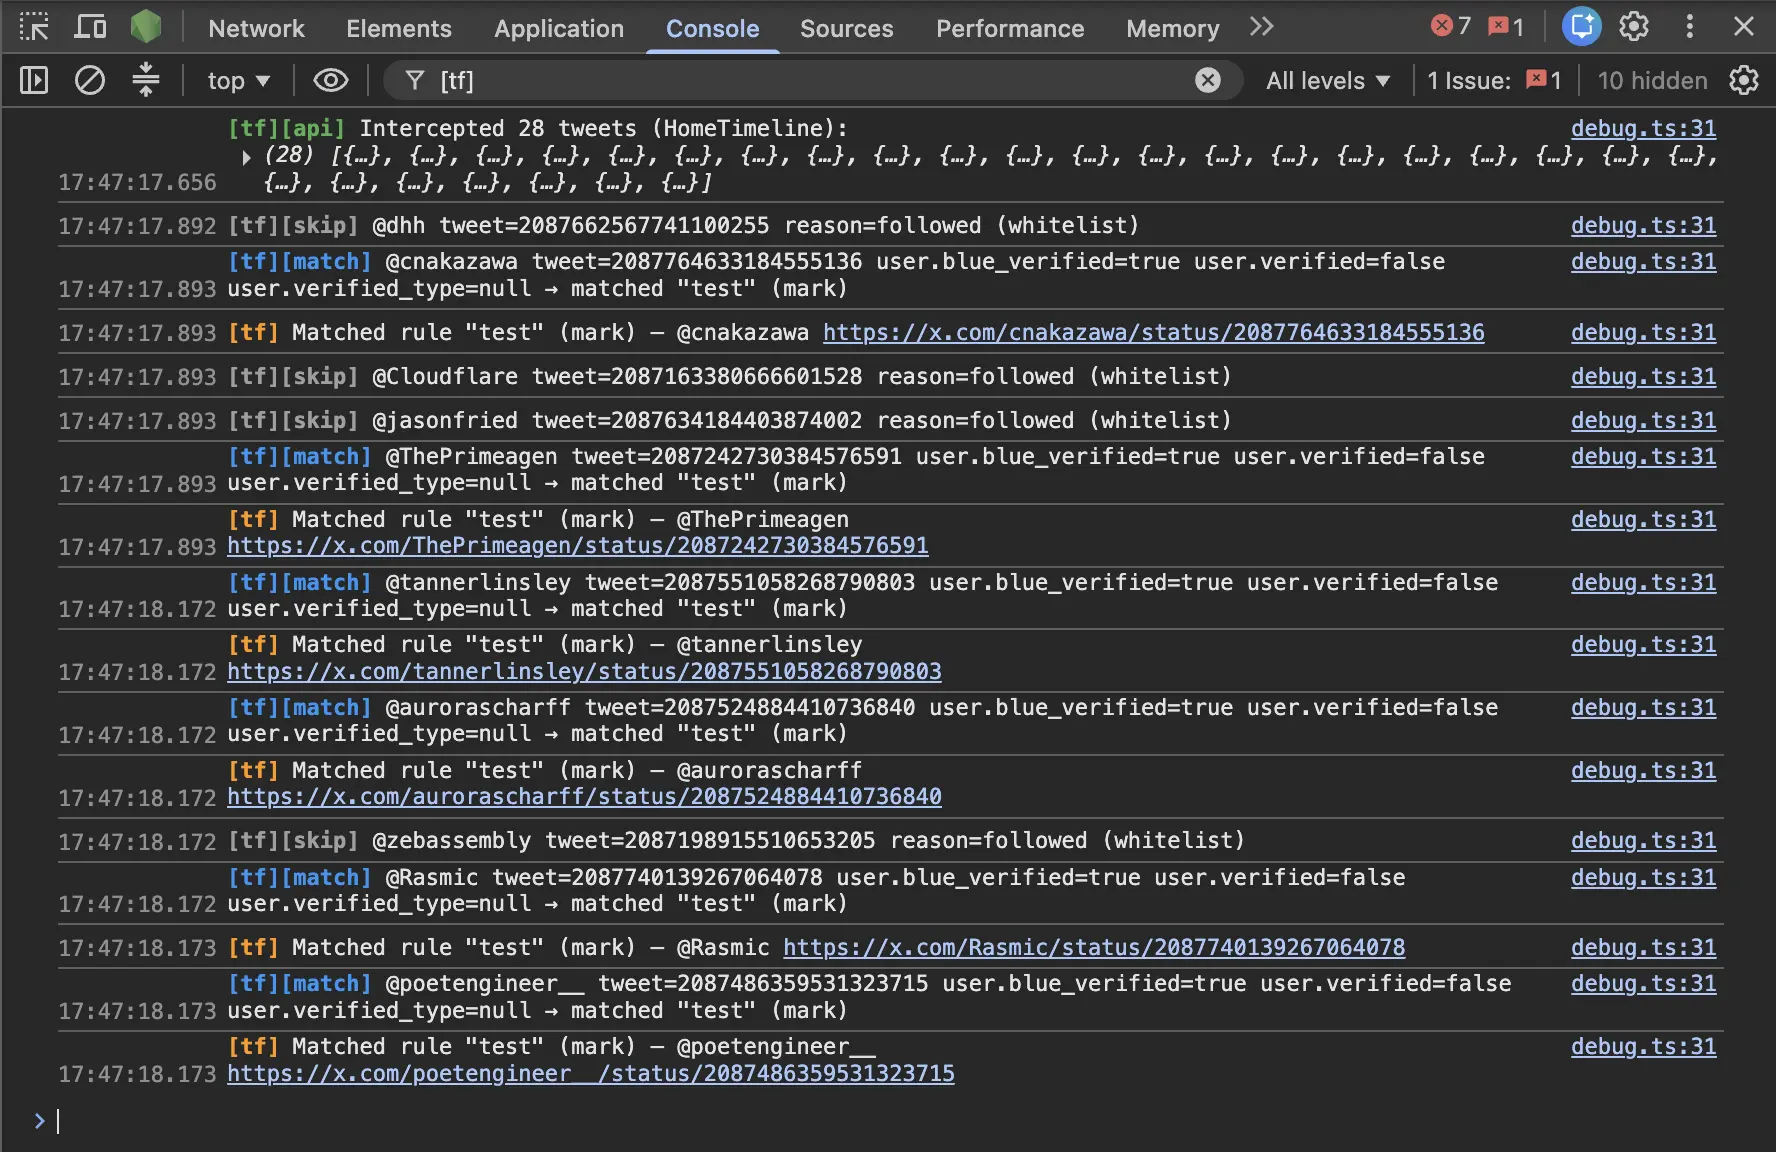Select the @jasonfried skip log line

click(730, 421)
